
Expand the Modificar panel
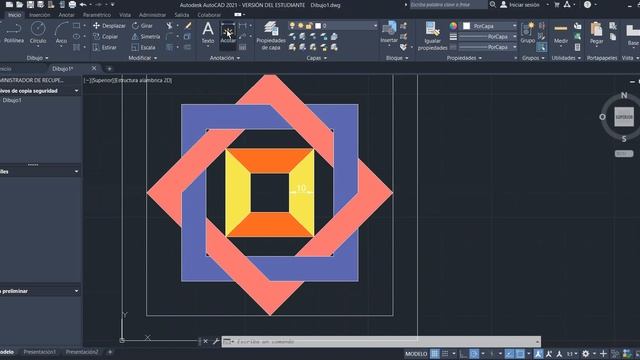143,58
